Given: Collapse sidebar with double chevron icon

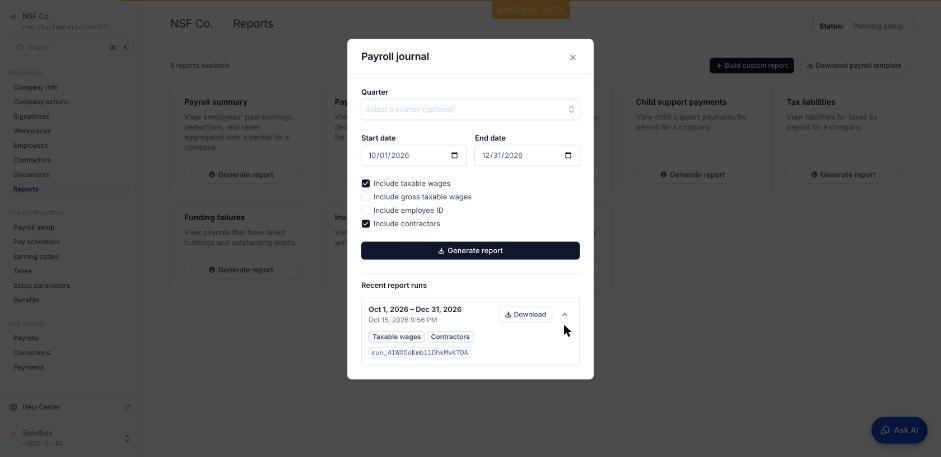Looking at the screenshot, I should tap(13, 17).
